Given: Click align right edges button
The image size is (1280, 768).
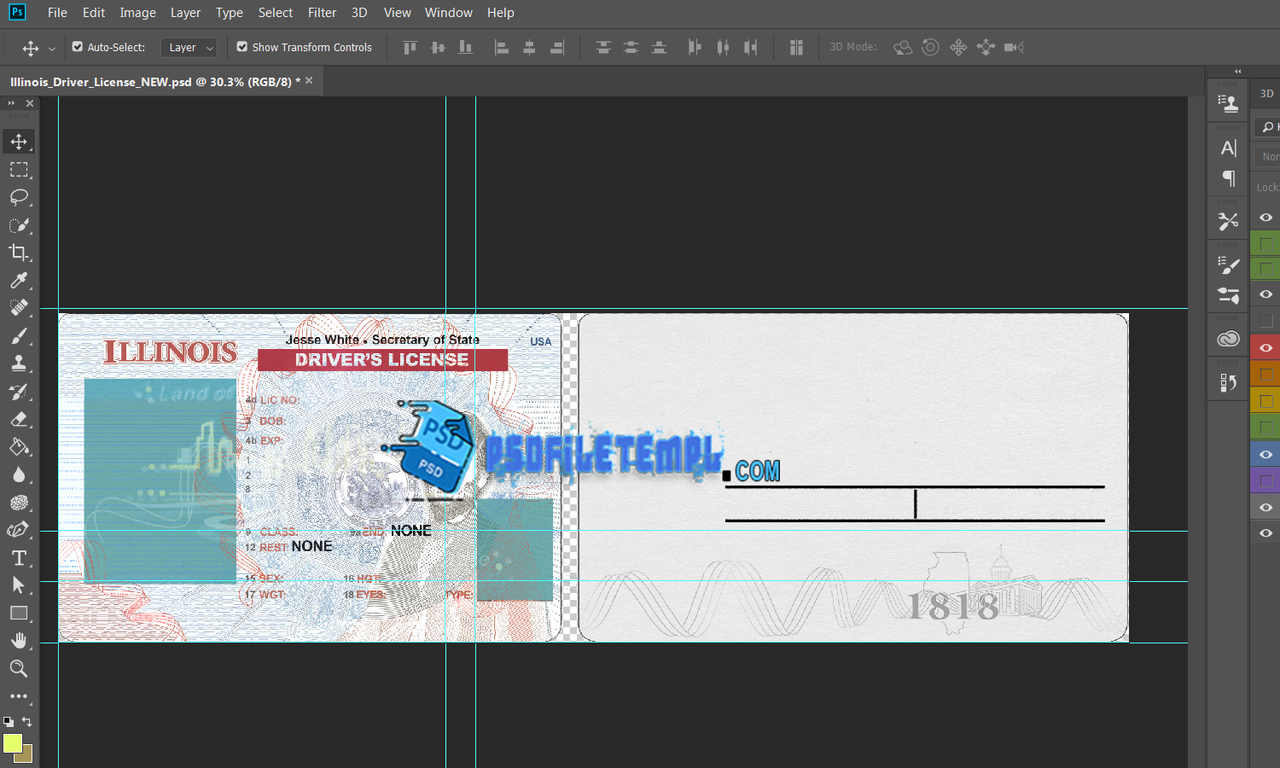Looking at the screenshot, I should [x=557, y=47].
